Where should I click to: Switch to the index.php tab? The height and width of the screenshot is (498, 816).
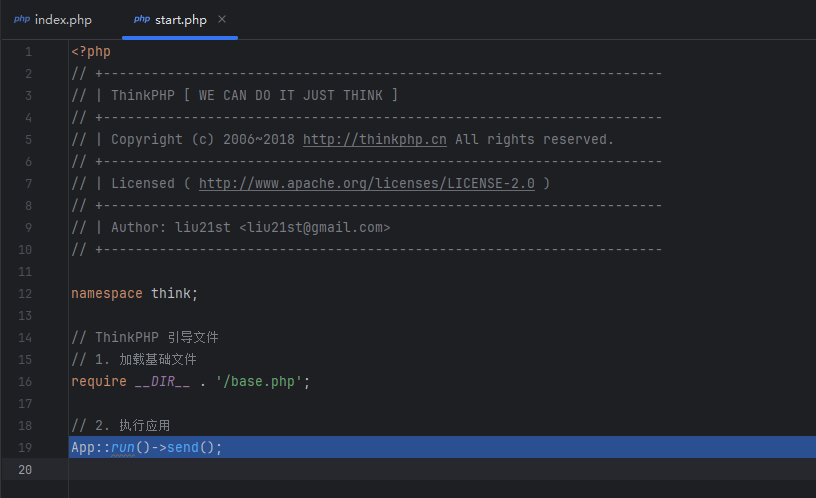pyautogui.click(x=53, y=20)
